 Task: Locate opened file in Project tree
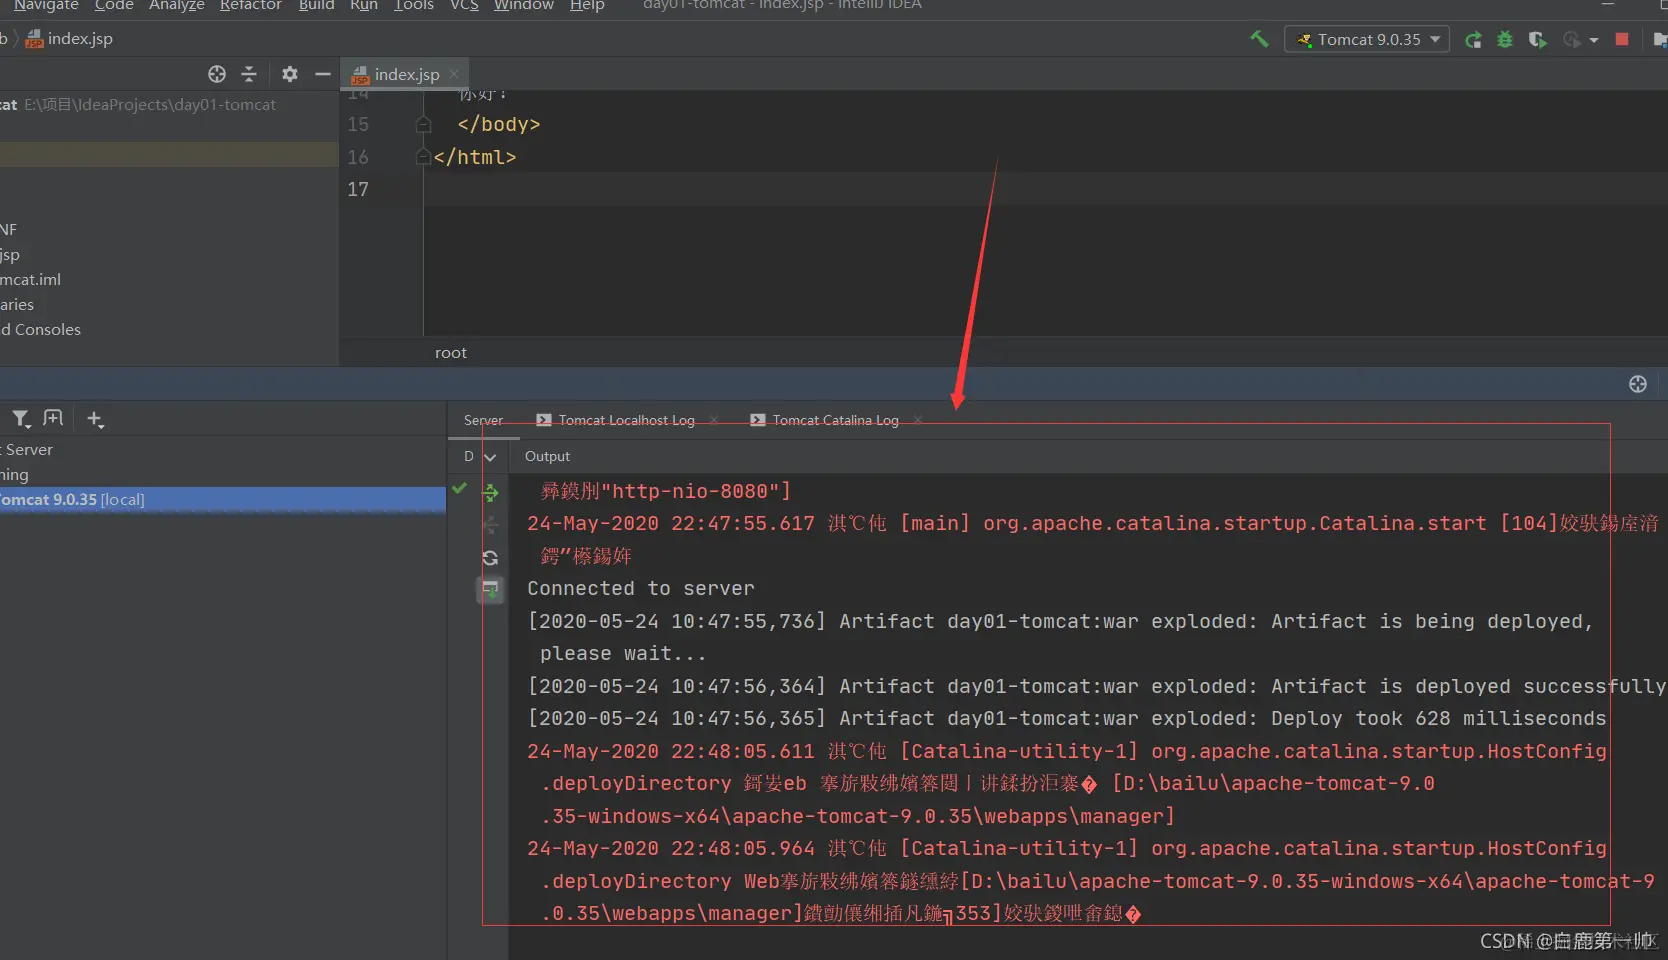217,74
